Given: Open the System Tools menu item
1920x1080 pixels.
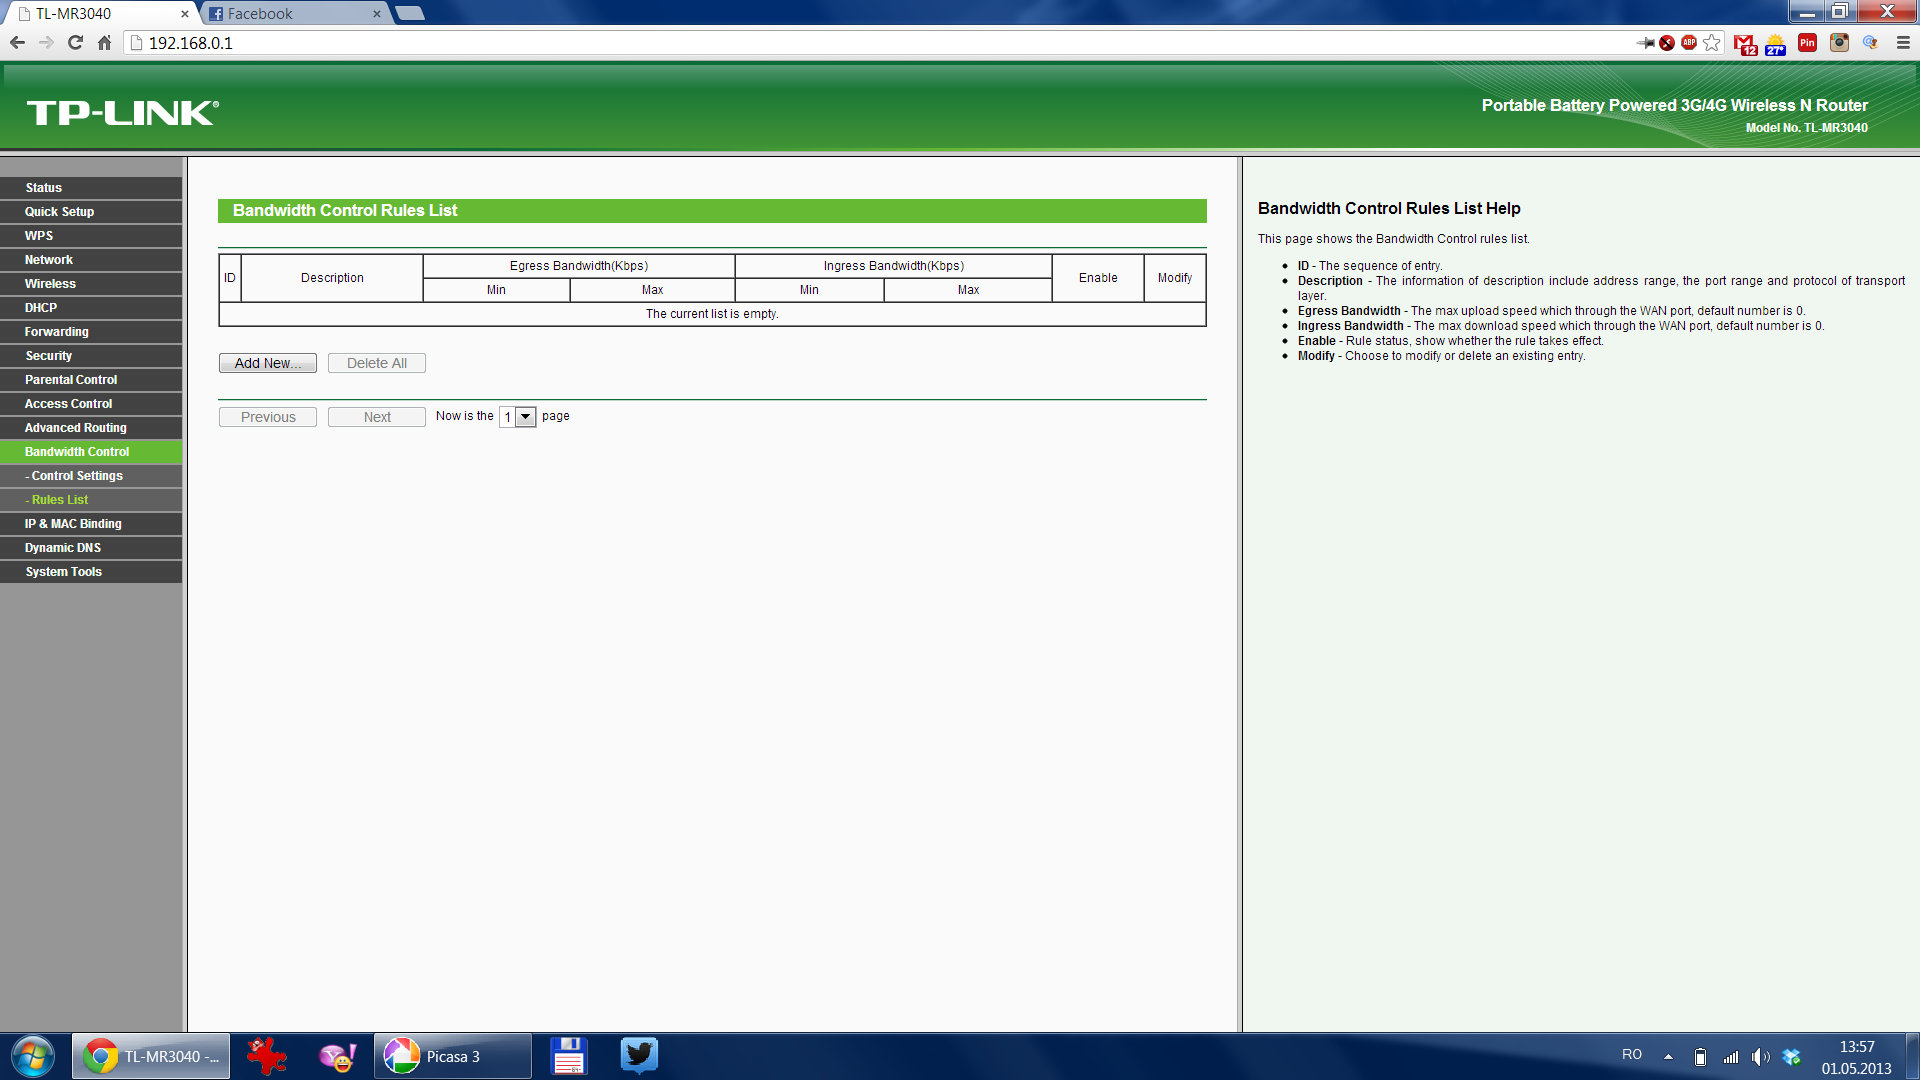Looking at the screenshot, I should pos(91,572).
